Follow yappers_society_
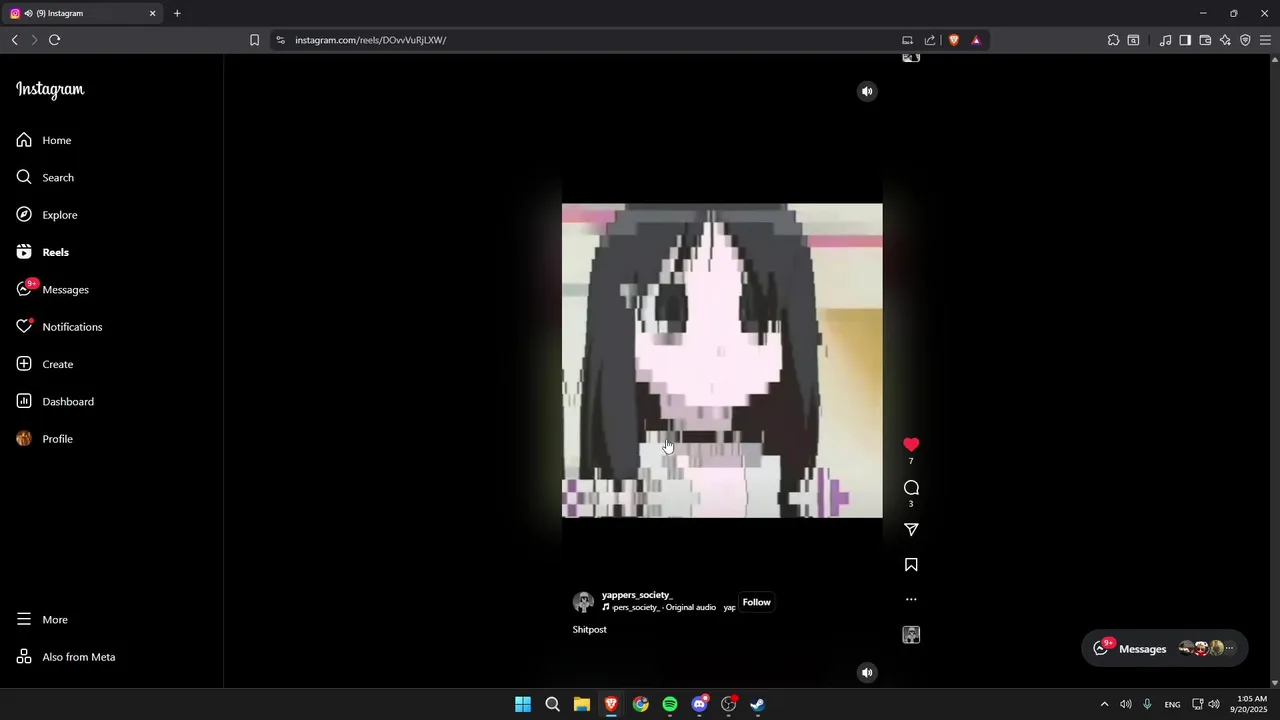Screen dimensions: 1280x720 click(x=756, y=602)
